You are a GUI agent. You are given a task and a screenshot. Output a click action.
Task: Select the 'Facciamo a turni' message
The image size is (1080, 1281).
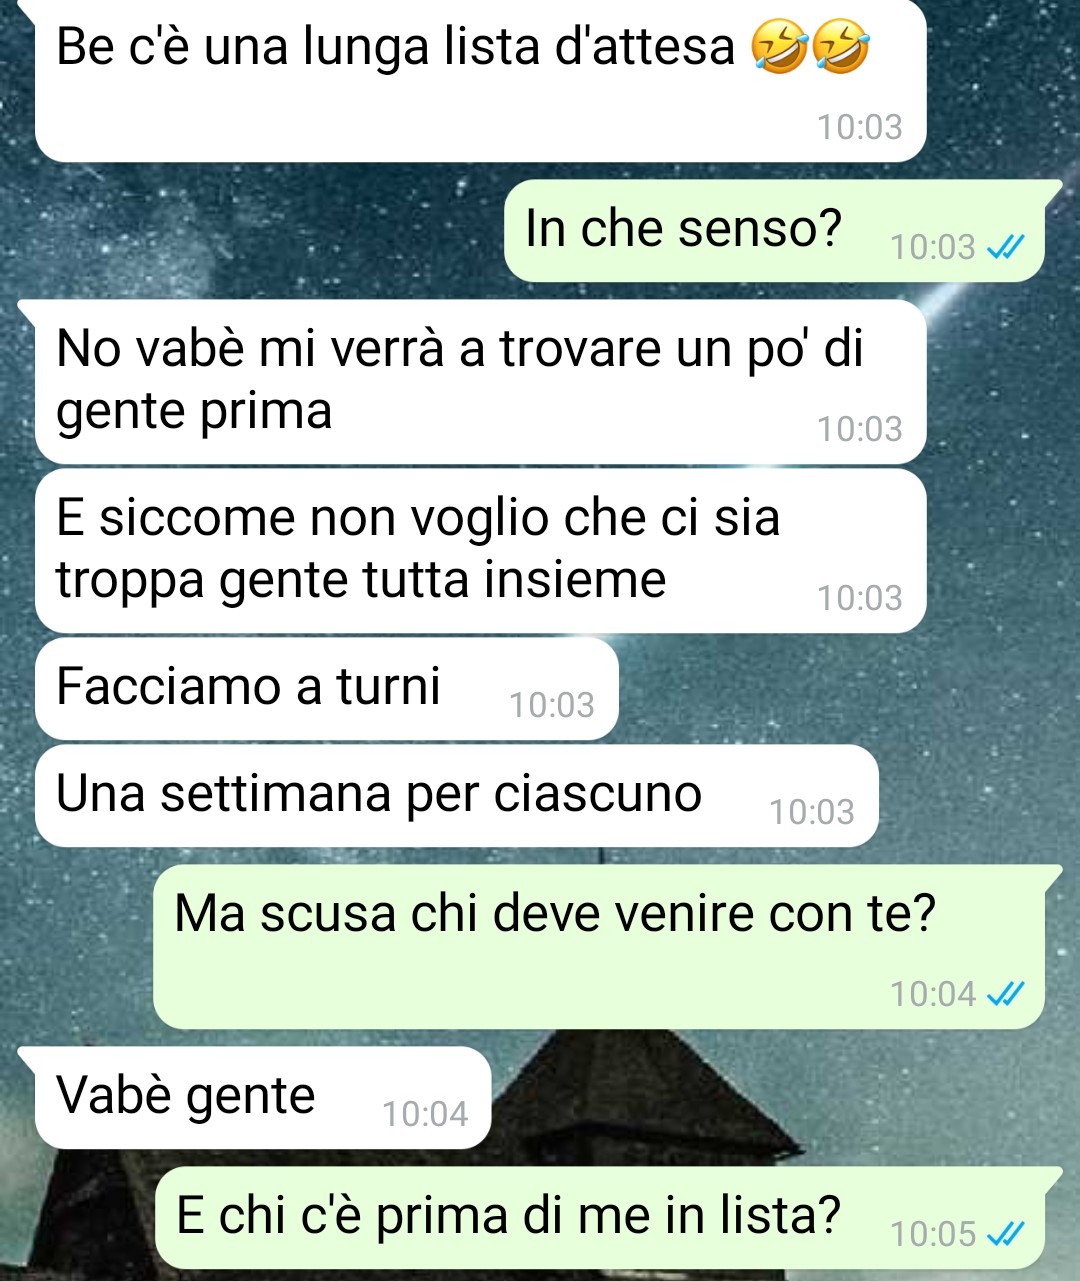tap(327, 689)
